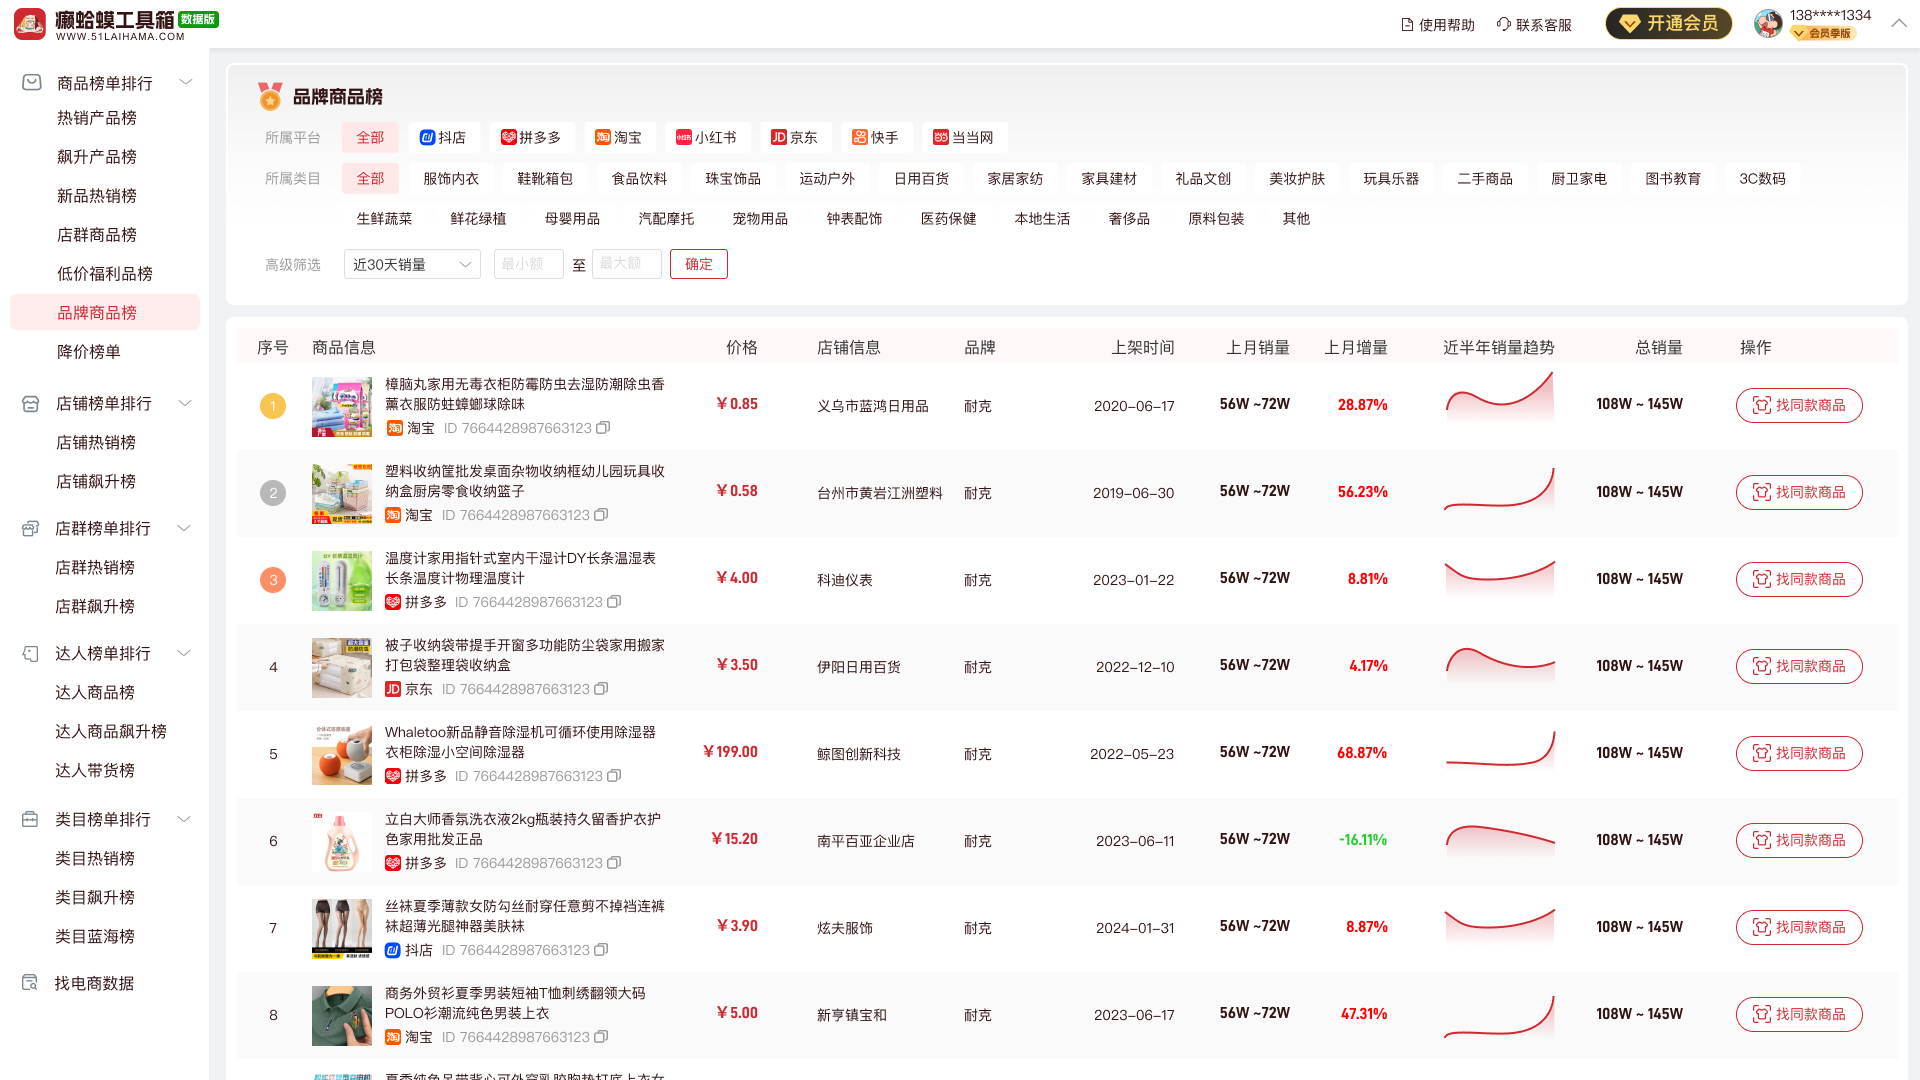The image size is (1920, 1080).
Task: Open the 温度计 product thumbnail
Action: [341, 580]
